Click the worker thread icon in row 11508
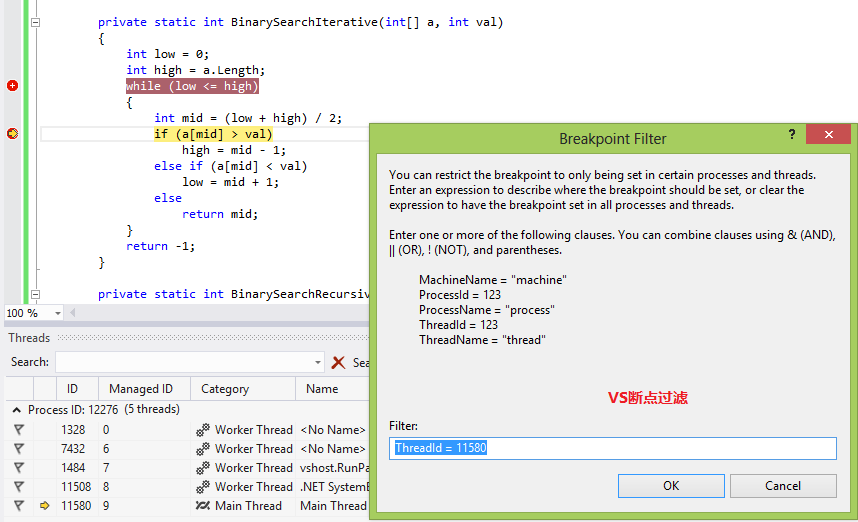Image resolution: width=858 pixels, height=522 pixels. 203,486
